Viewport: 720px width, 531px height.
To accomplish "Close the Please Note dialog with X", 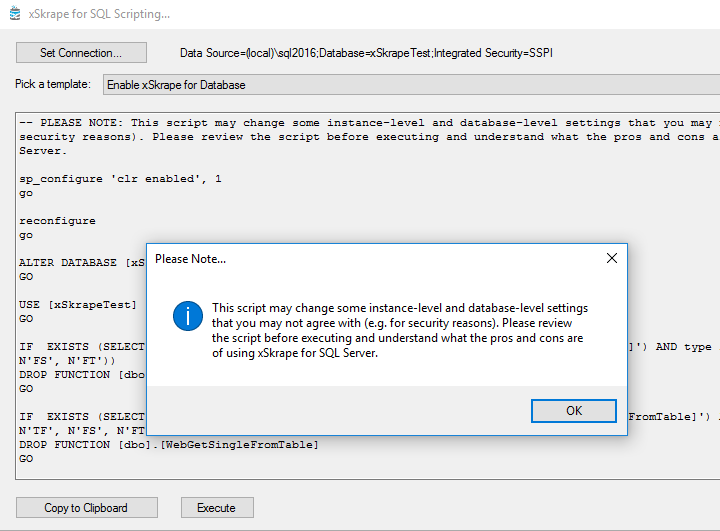I will click(x=612, y=258).
